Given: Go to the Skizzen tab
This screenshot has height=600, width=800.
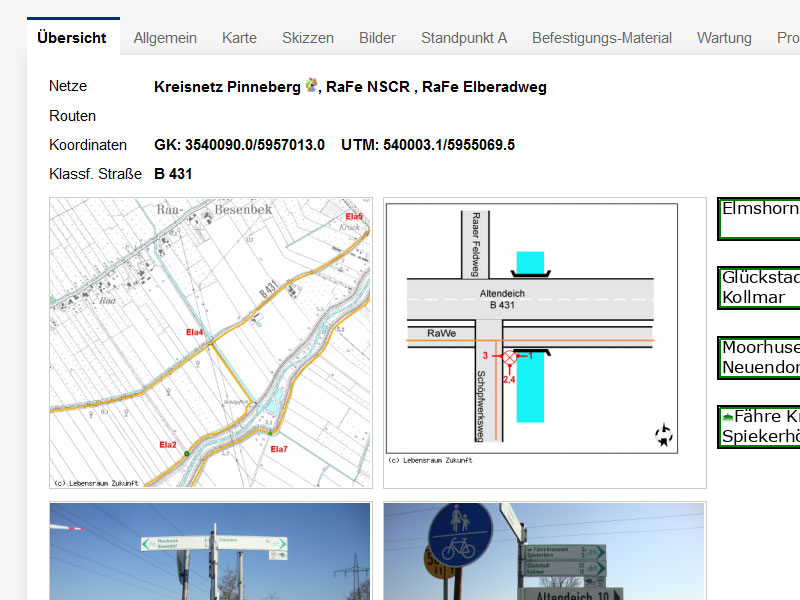Looking at the screenshot, I should click(x=308, y=38).
